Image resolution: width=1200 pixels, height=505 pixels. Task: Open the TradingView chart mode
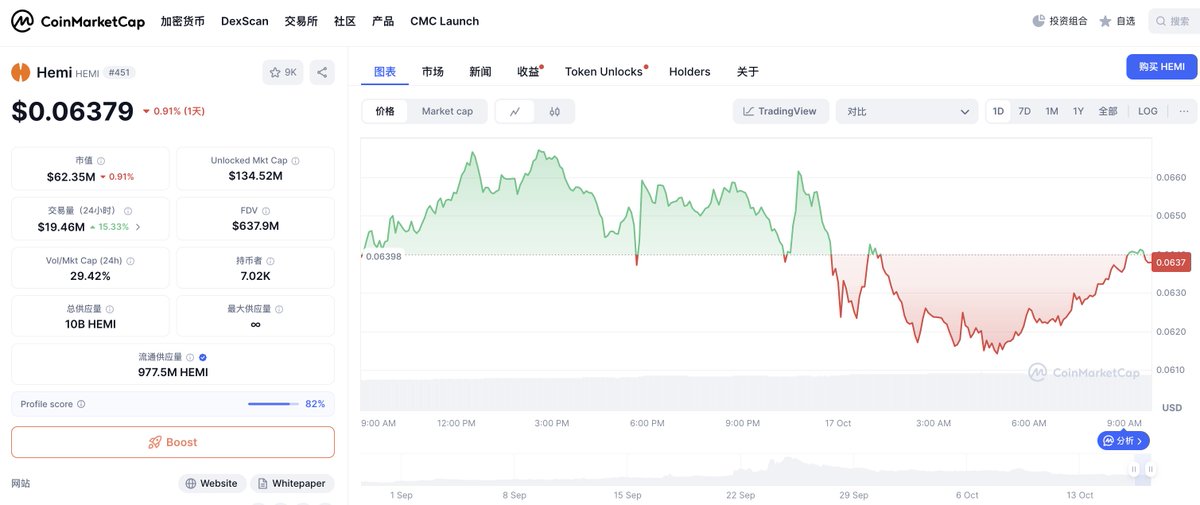[780, 111]
